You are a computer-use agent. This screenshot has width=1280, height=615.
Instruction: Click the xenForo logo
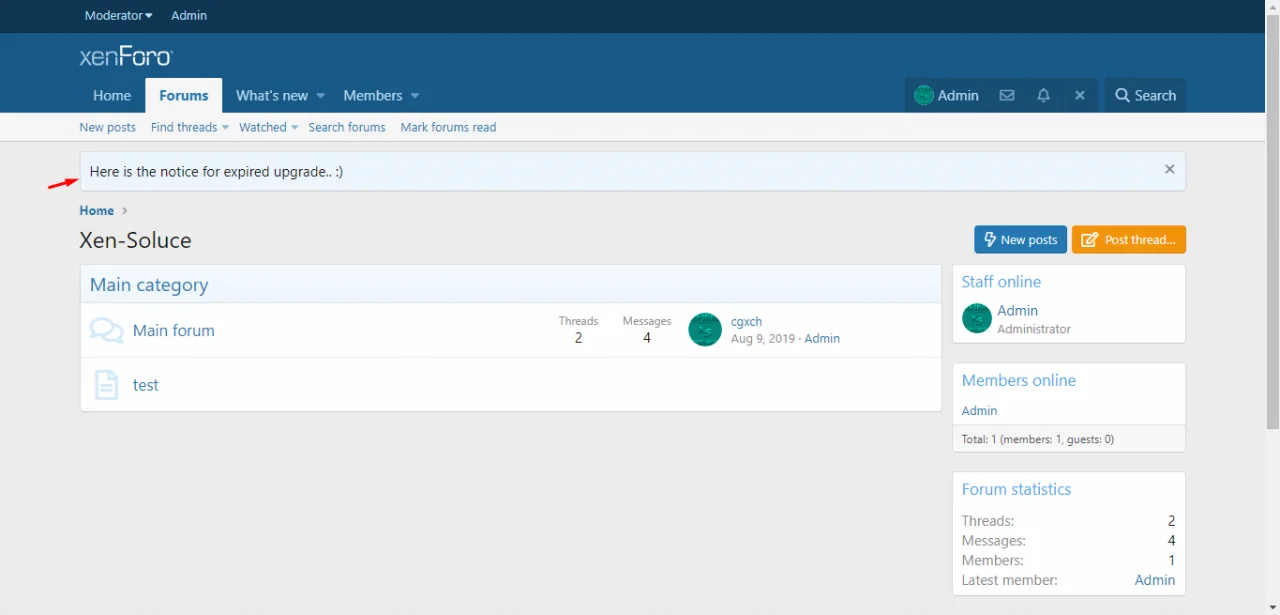[126, 57]
